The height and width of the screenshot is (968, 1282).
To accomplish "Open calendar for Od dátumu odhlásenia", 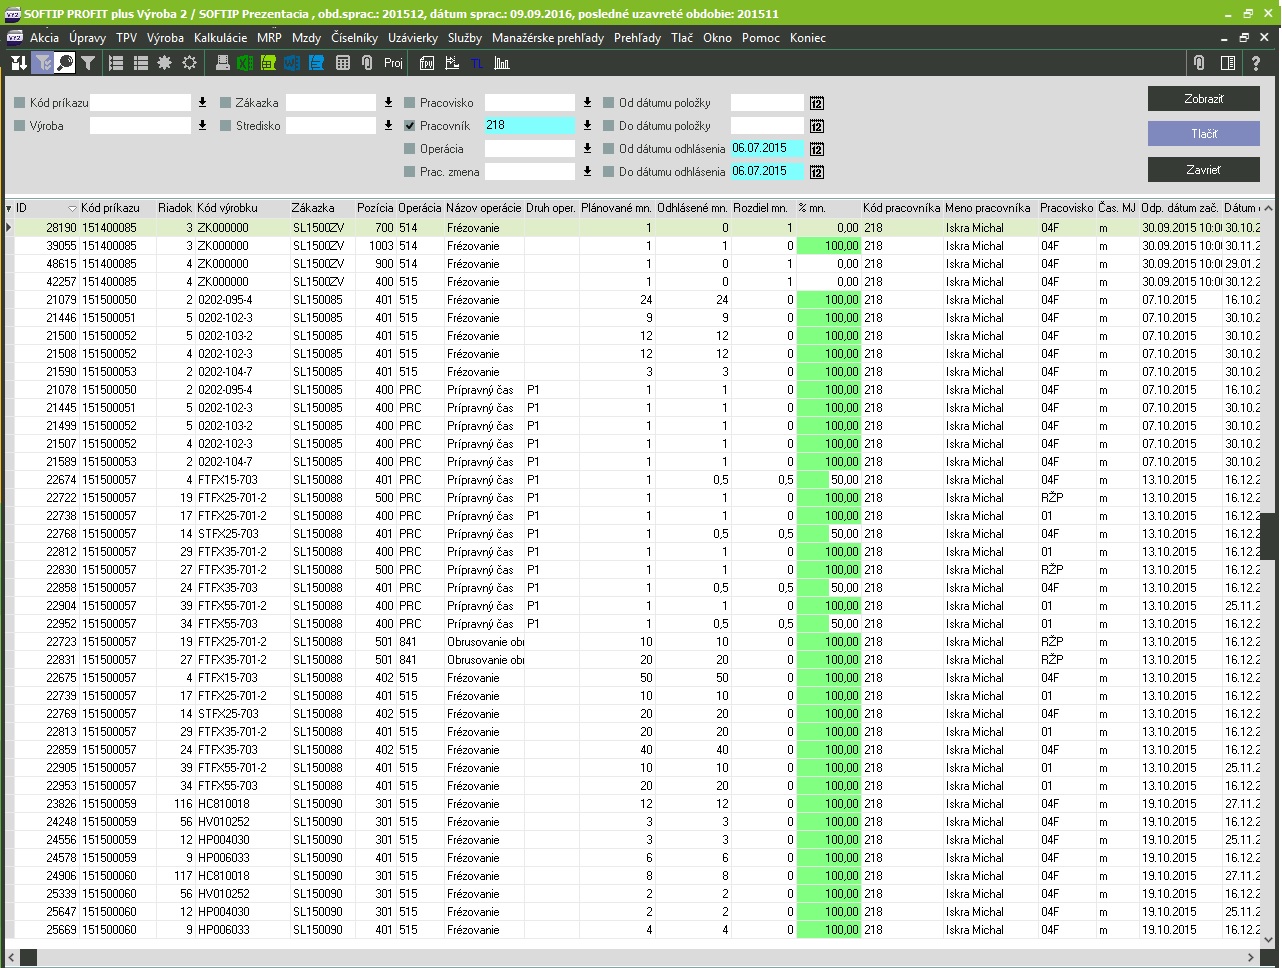I will [817, 149].
